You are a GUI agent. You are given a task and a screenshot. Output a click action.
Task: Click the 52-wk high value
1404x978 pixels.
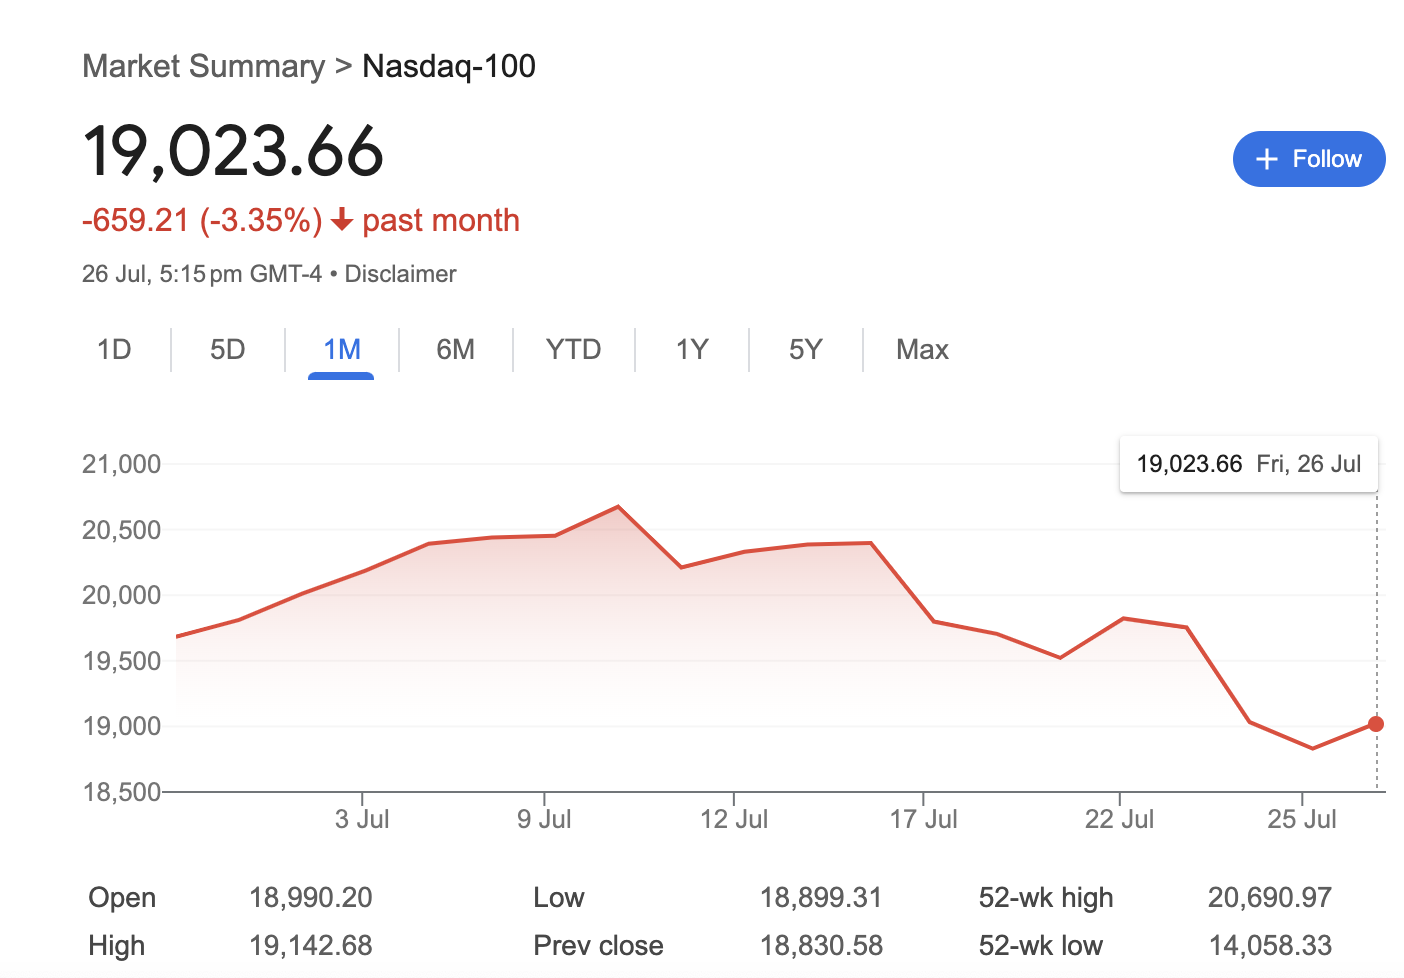(x=1269, y=898)
